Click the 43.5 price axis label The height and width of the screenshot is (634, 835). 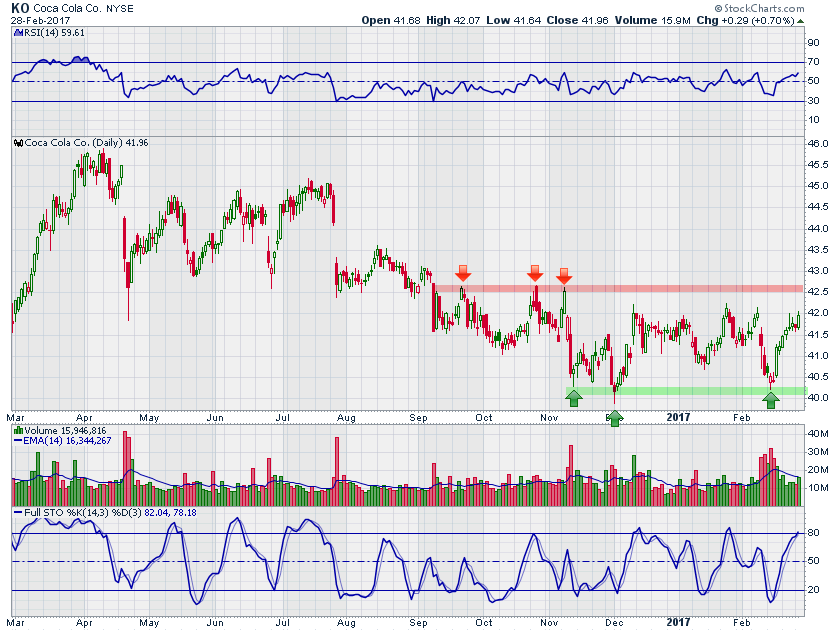[x=817, y=249]
